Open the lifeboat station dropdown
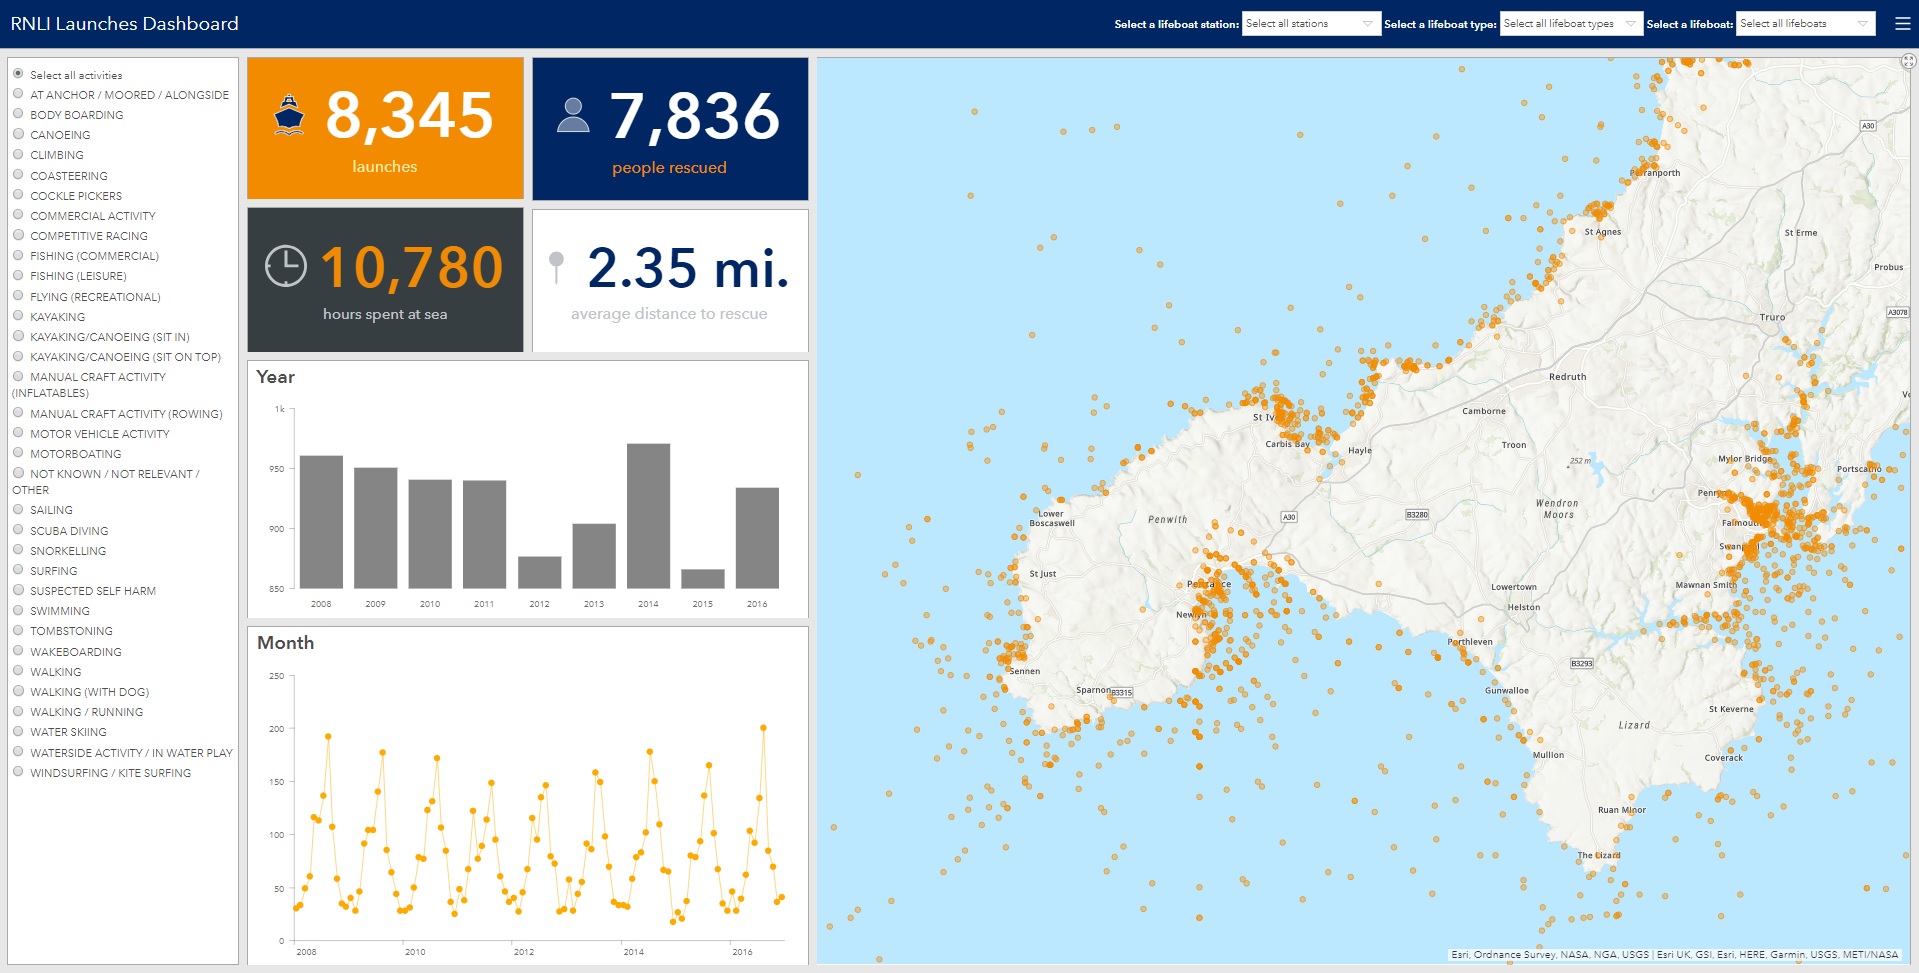The height and width of the screenshot is (973, 1919). pyautogui.click(x=1311, y=24)
